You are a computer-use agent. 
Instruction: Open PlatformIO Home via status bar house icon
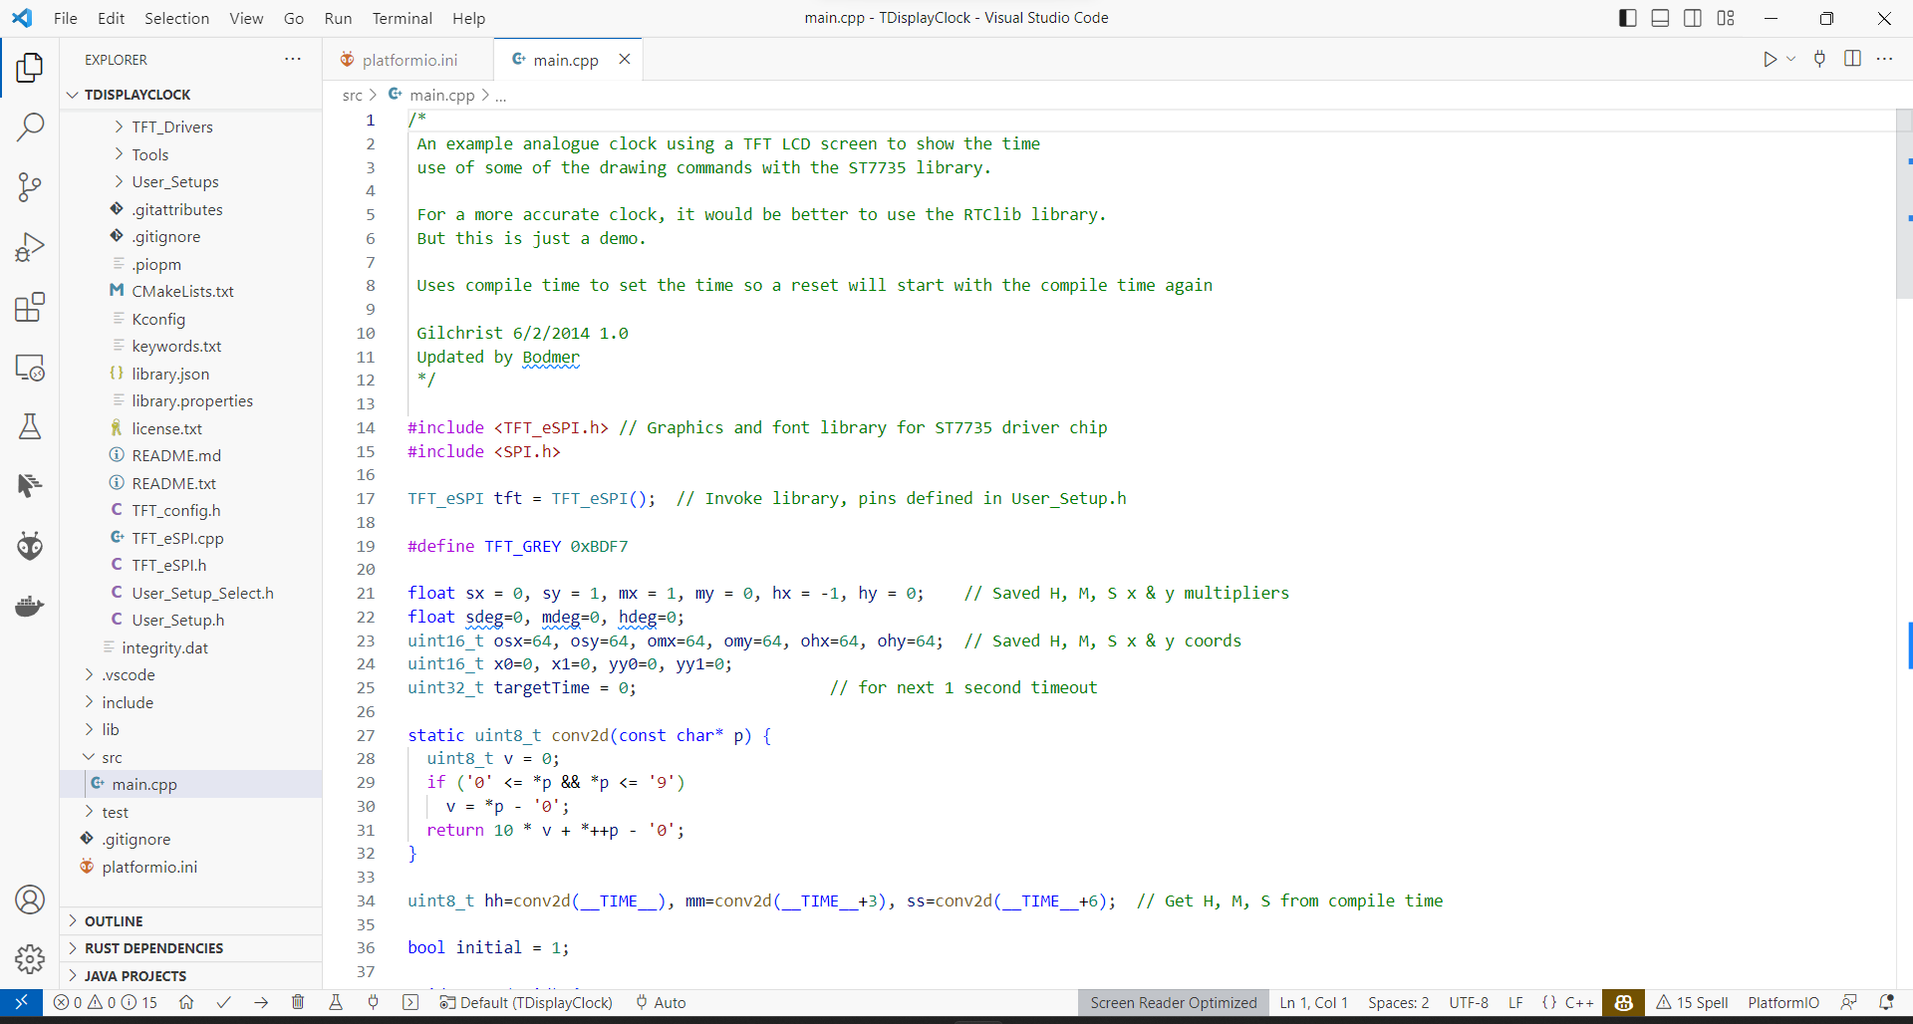186,1002
